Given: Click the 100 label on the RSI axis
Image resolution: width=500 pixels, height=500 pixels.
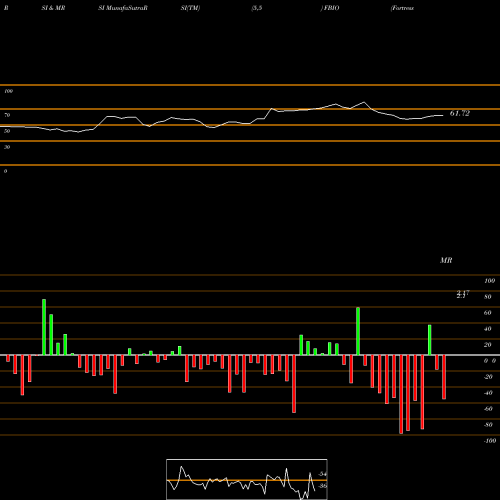Looking at the screenshot, I should pyautogui.click(x=8, y=91).
